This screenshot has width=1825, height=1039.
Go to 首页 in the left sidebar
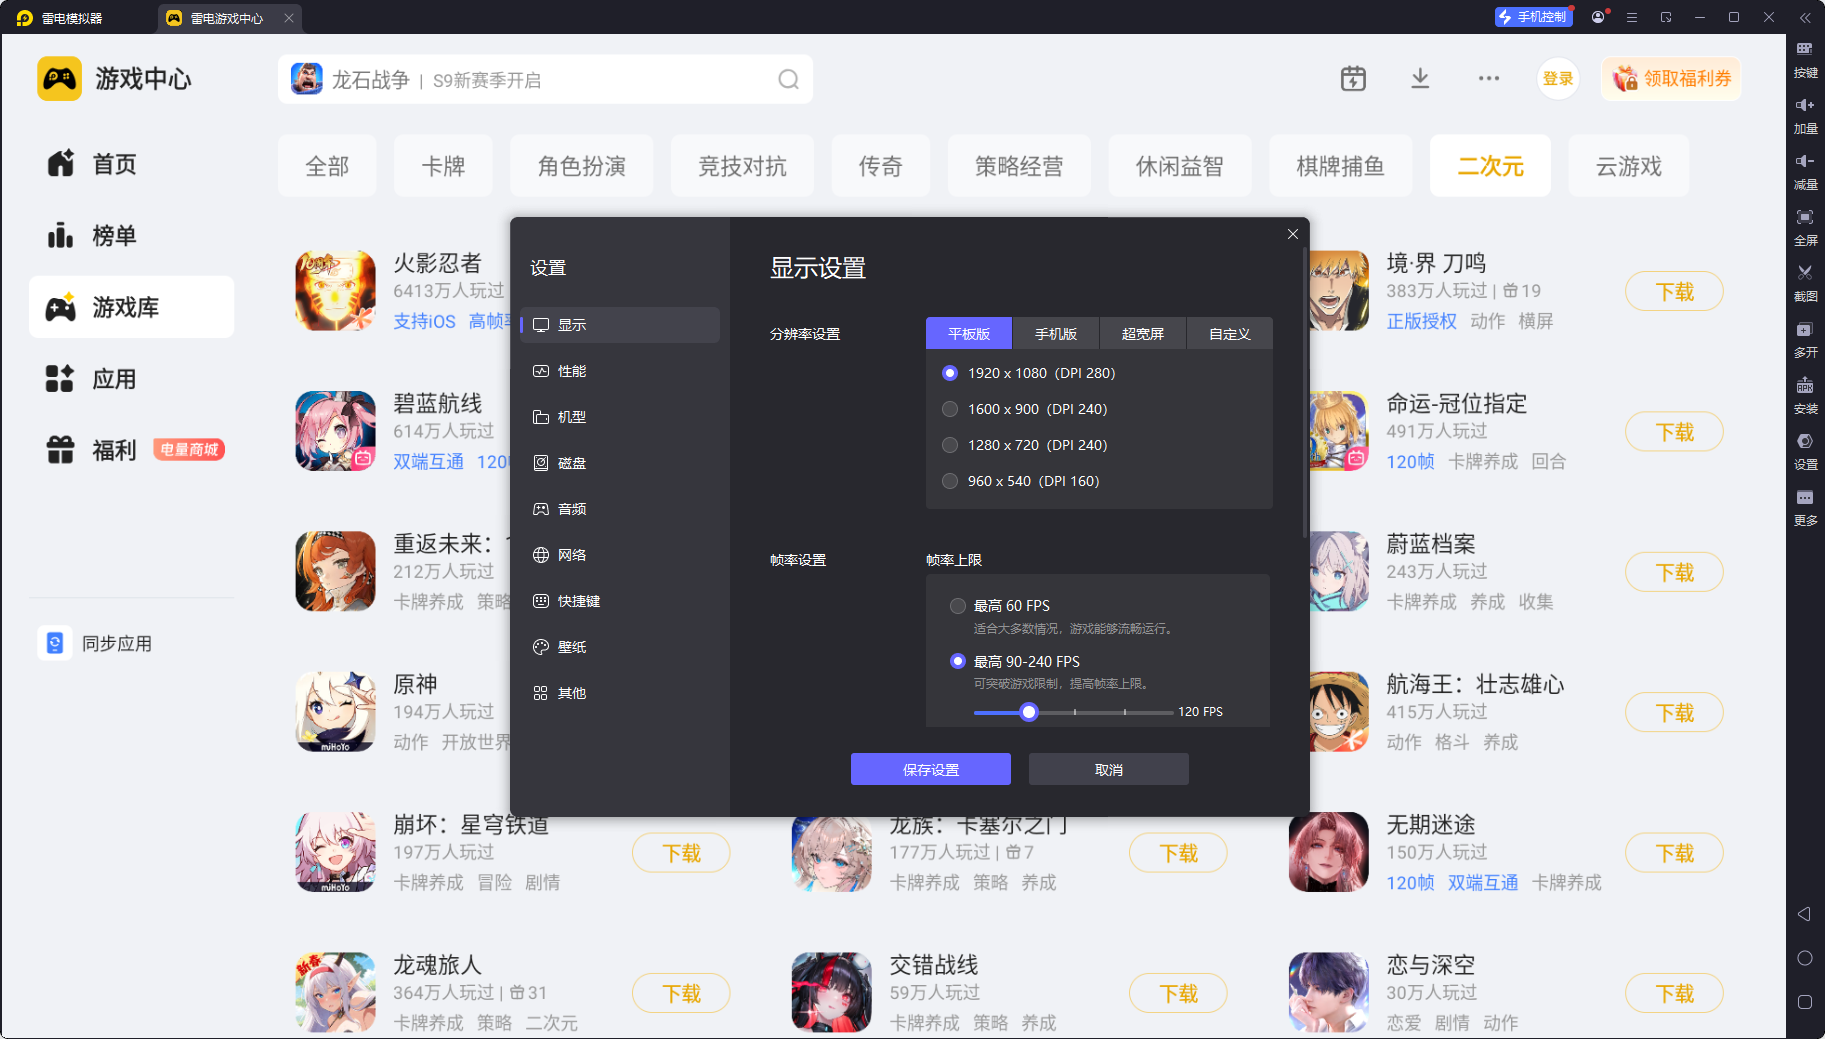tap(131, 164)
